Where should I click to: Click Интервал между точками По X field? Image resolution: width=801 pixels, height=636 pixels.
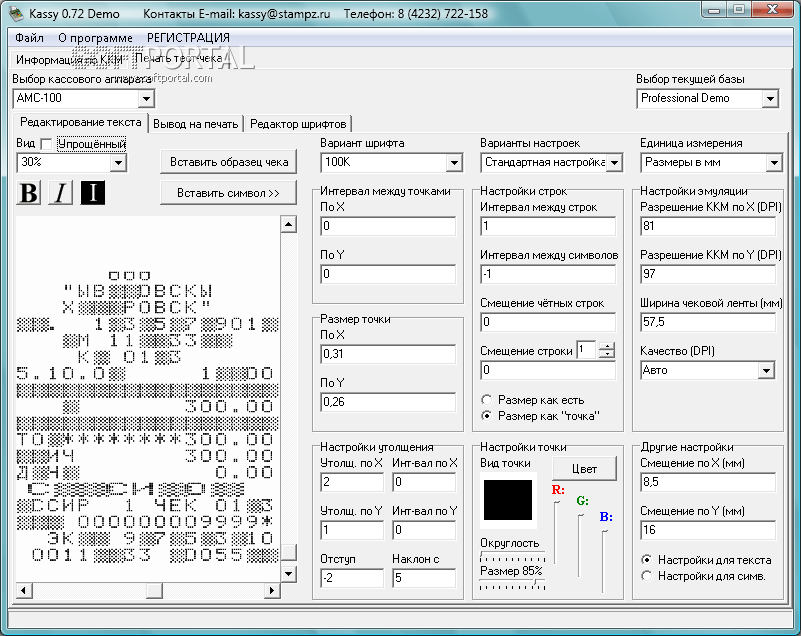click(x=388, y=226)
